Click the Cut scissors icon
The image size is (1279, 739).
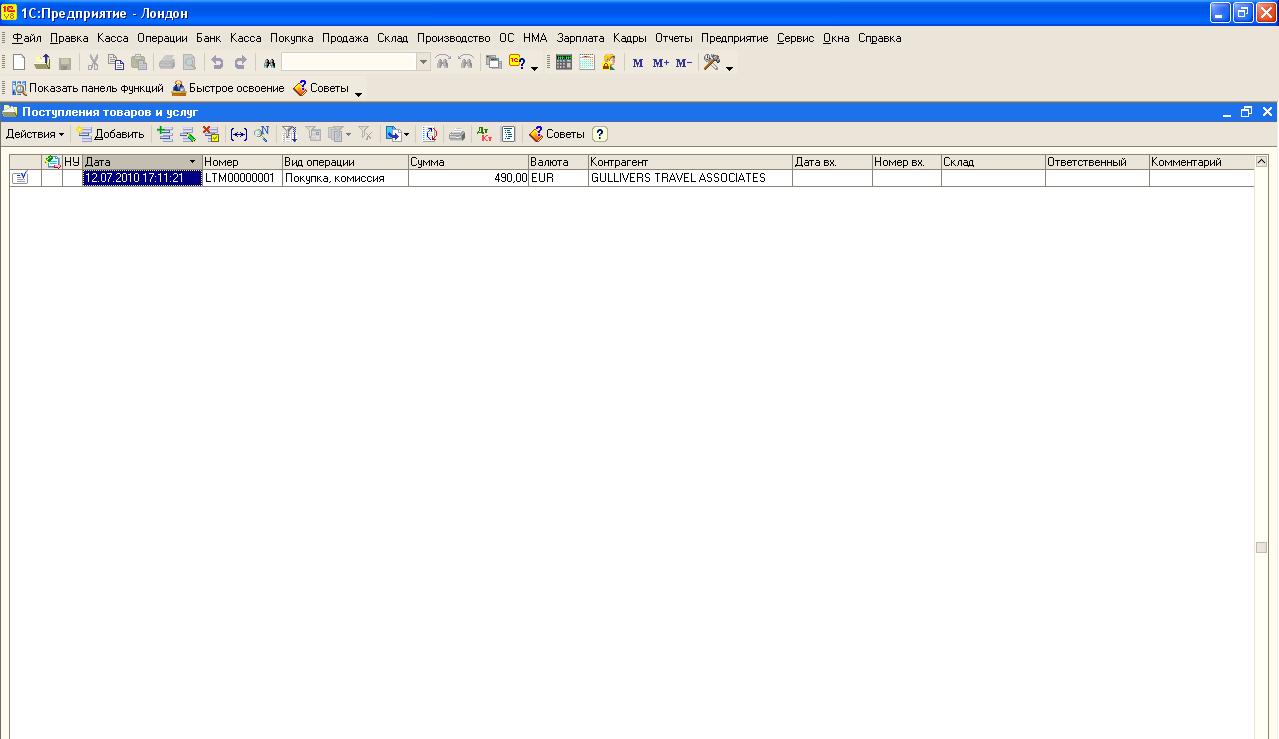93,62
